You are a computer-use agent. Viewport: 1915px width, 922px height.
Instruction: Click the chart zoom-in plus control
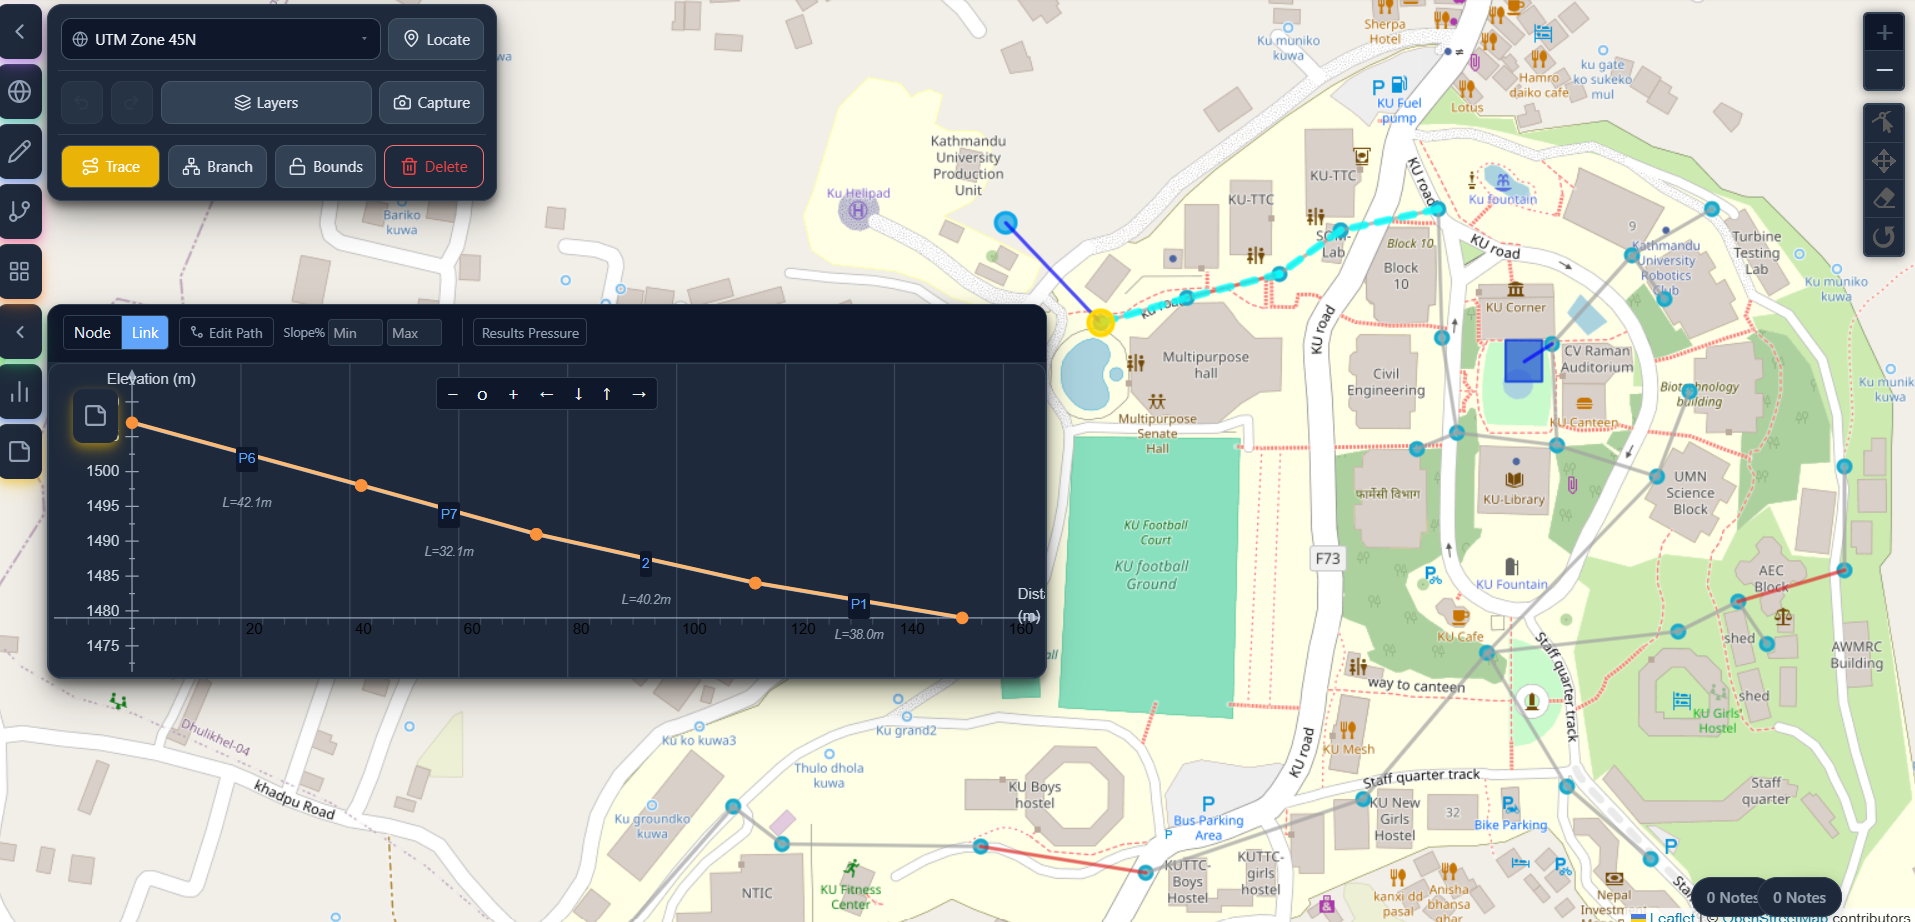coord(513,394)
